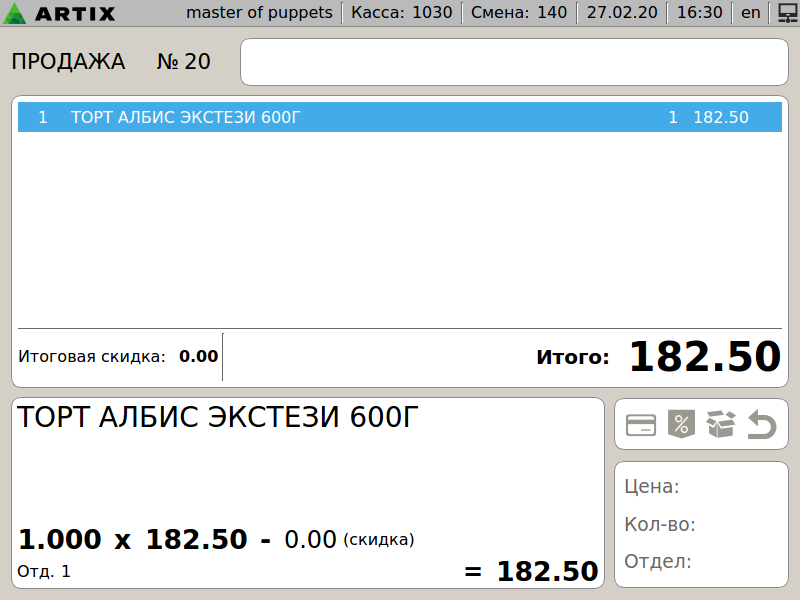The width and height of the screenshot is (800, 600).
Task: Click the network connection status icon
Action: 787,13
